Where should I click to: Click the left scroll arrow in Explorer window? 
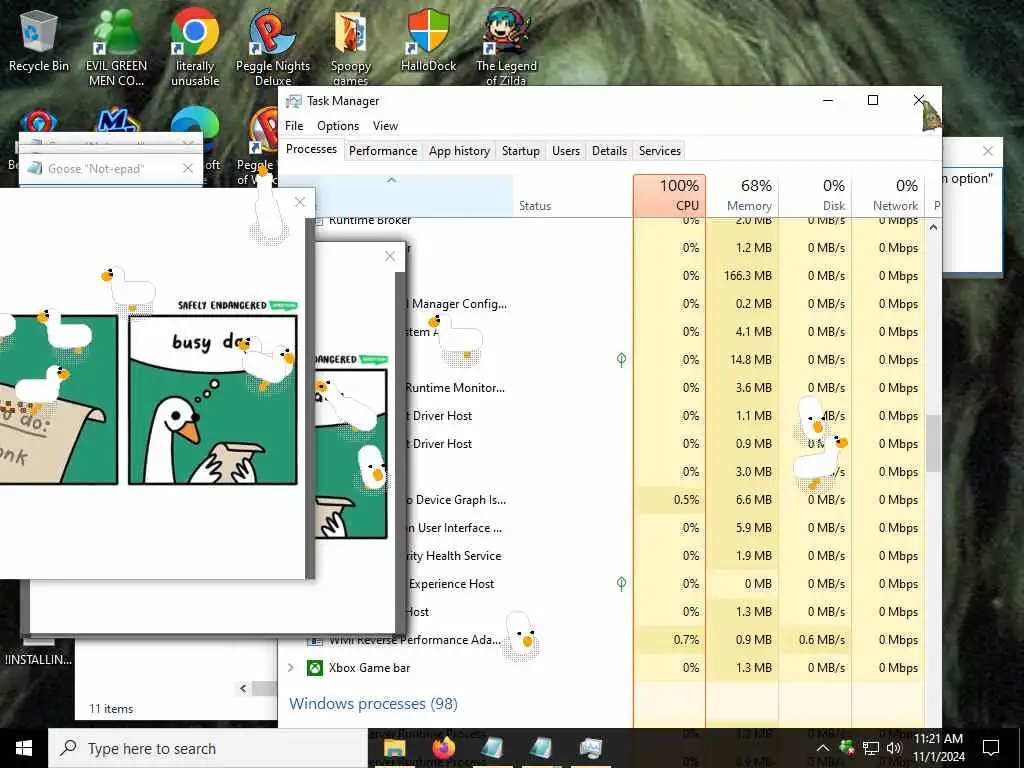point(243,688)
